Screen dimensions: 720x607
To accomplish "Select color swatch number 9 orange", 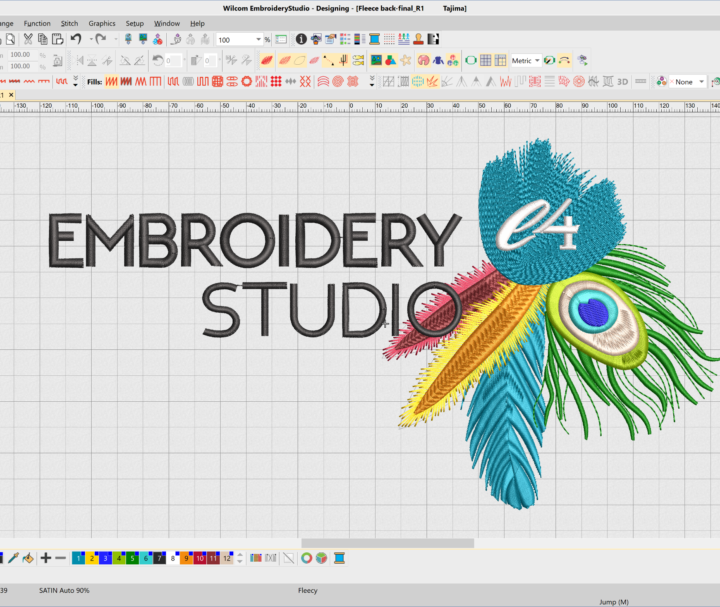I will pyautogui.click(x=186, y=558).
